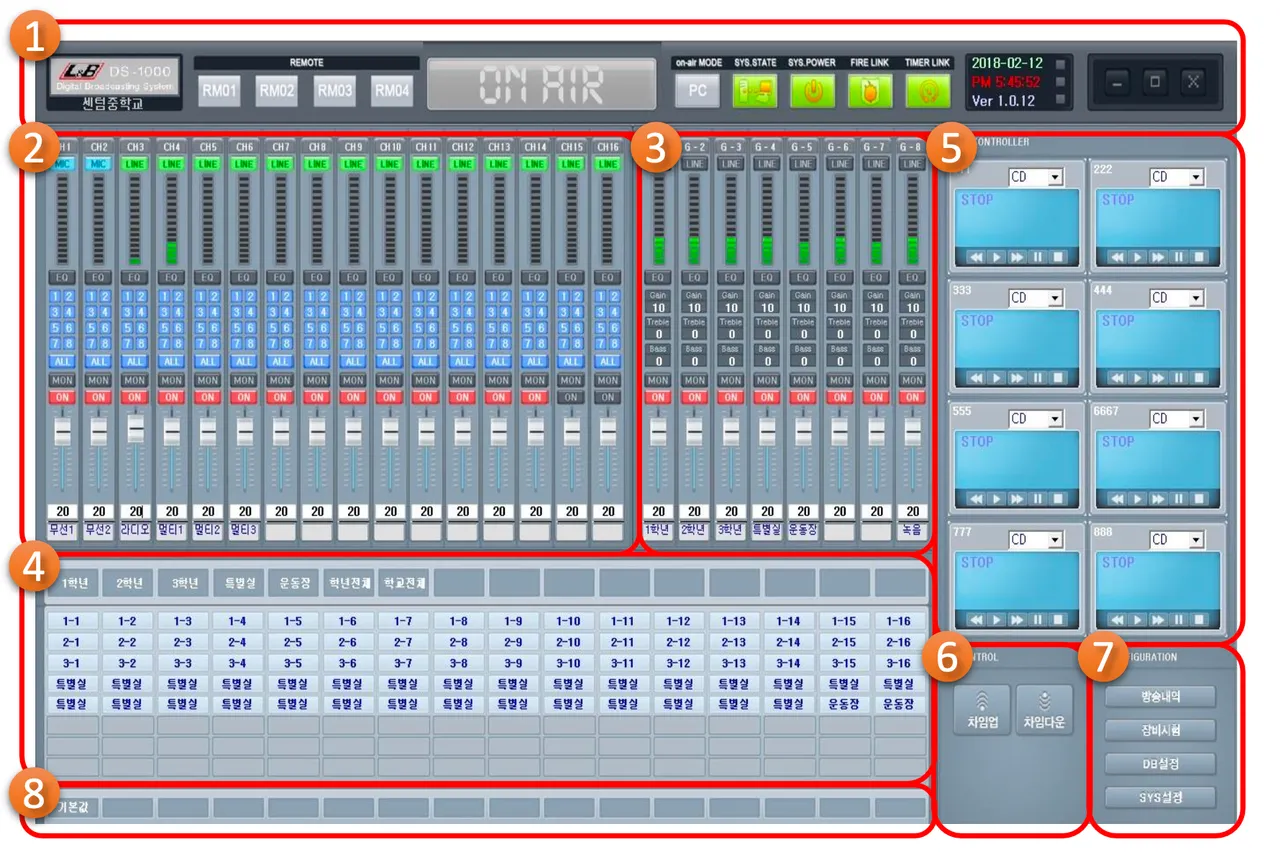This screenshot has width=1280, height=867.
Task: Select the 학년전체 group tab
Action: [349, 583]
